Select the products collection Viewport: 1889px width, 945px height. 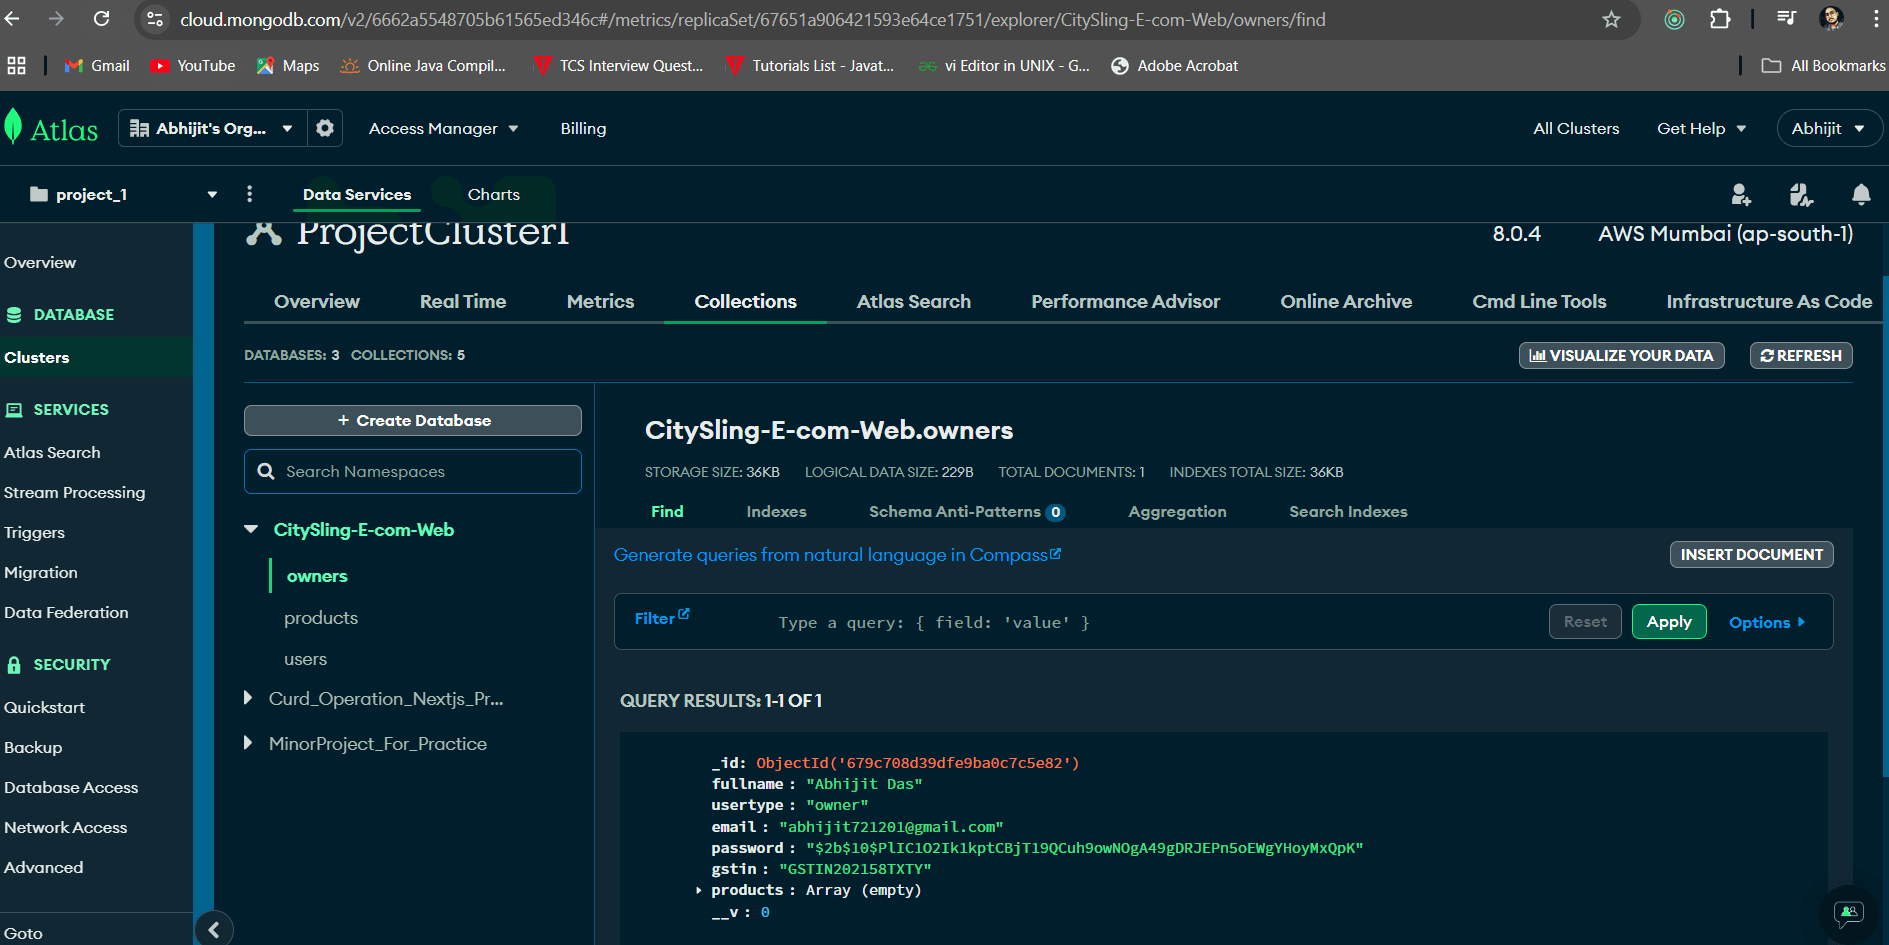pyautogui.click(x=321, y=618)
